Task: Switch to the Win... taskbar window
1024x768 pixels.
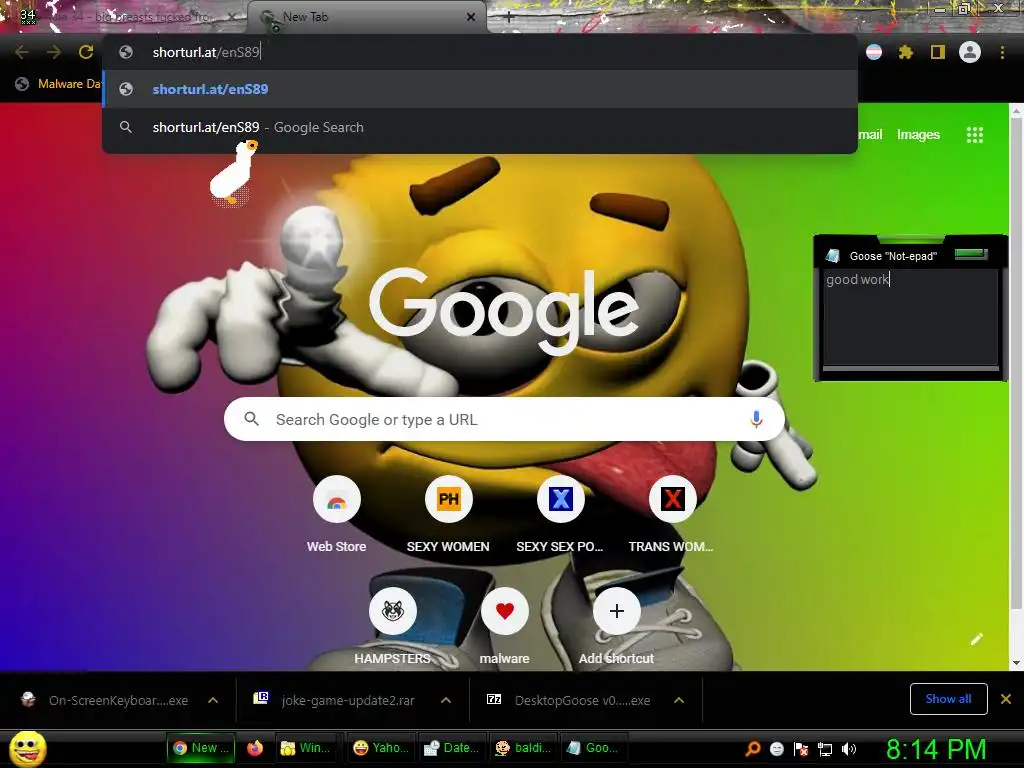Action: coord(305,748)
